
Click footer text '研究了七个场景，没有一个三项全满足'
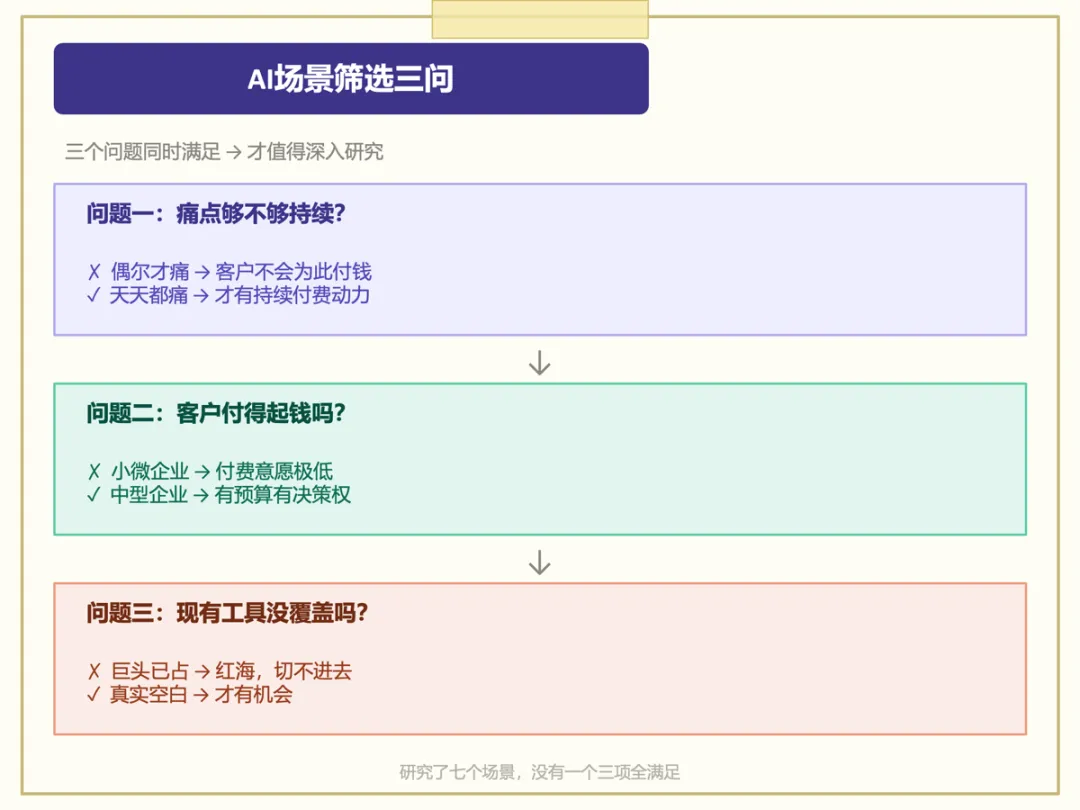(539, 772)
